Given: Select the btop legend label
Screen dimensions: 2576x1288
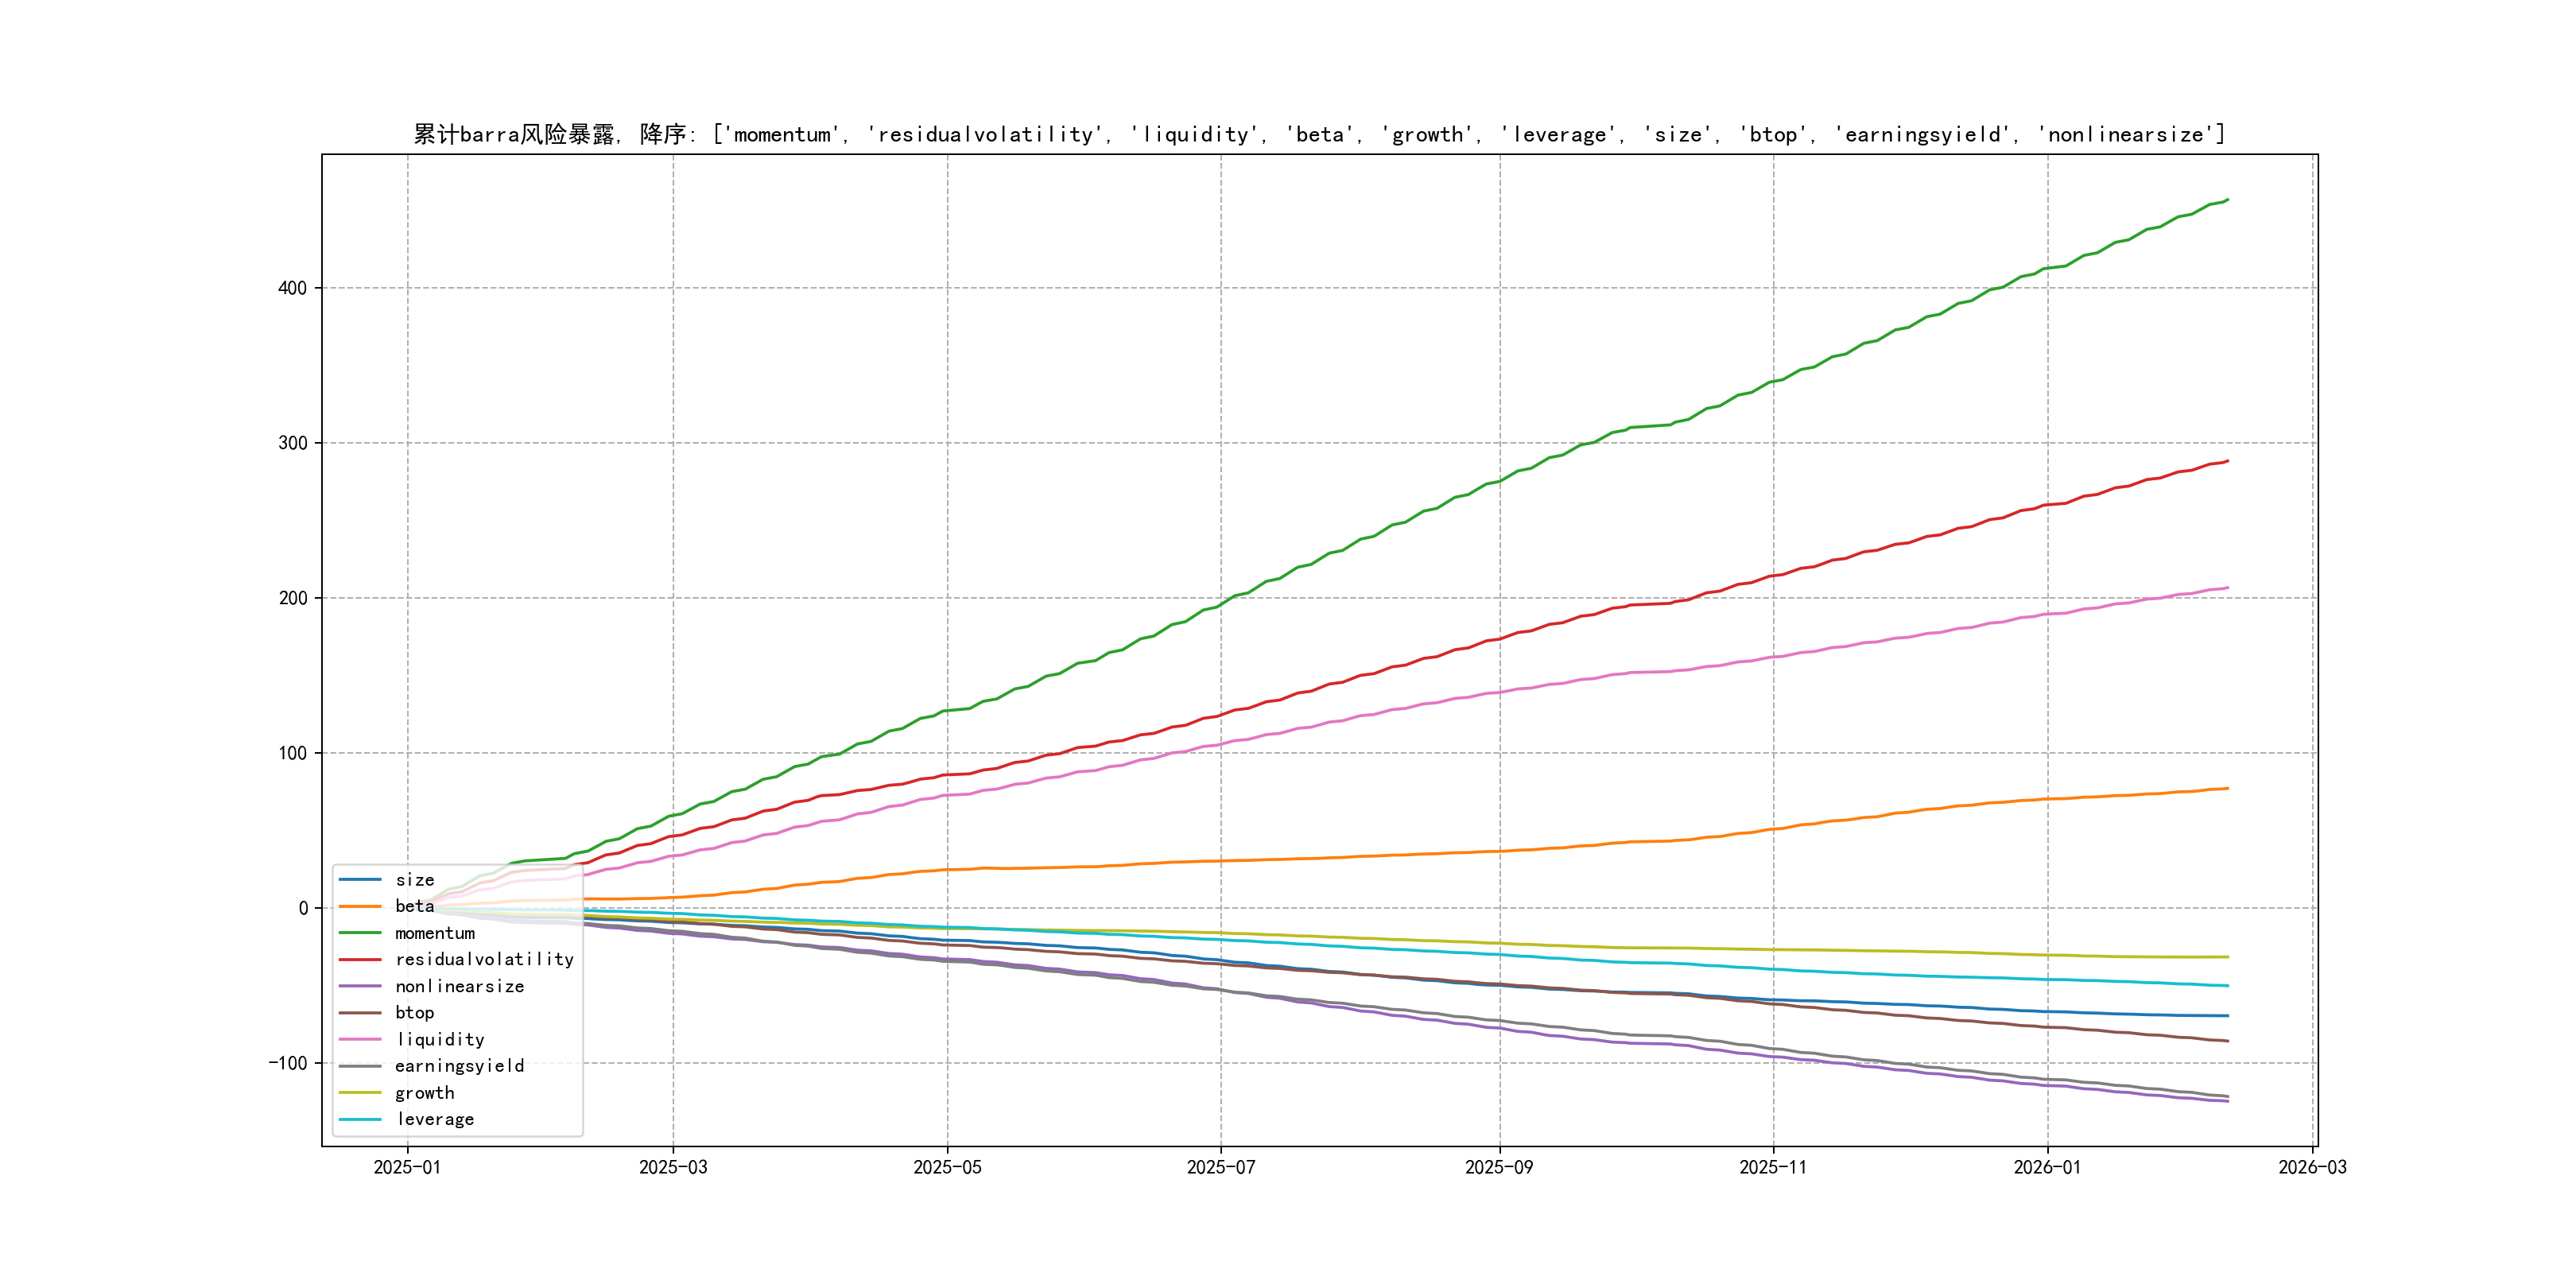Looking at the screenshot, I should click(414, 1013).
